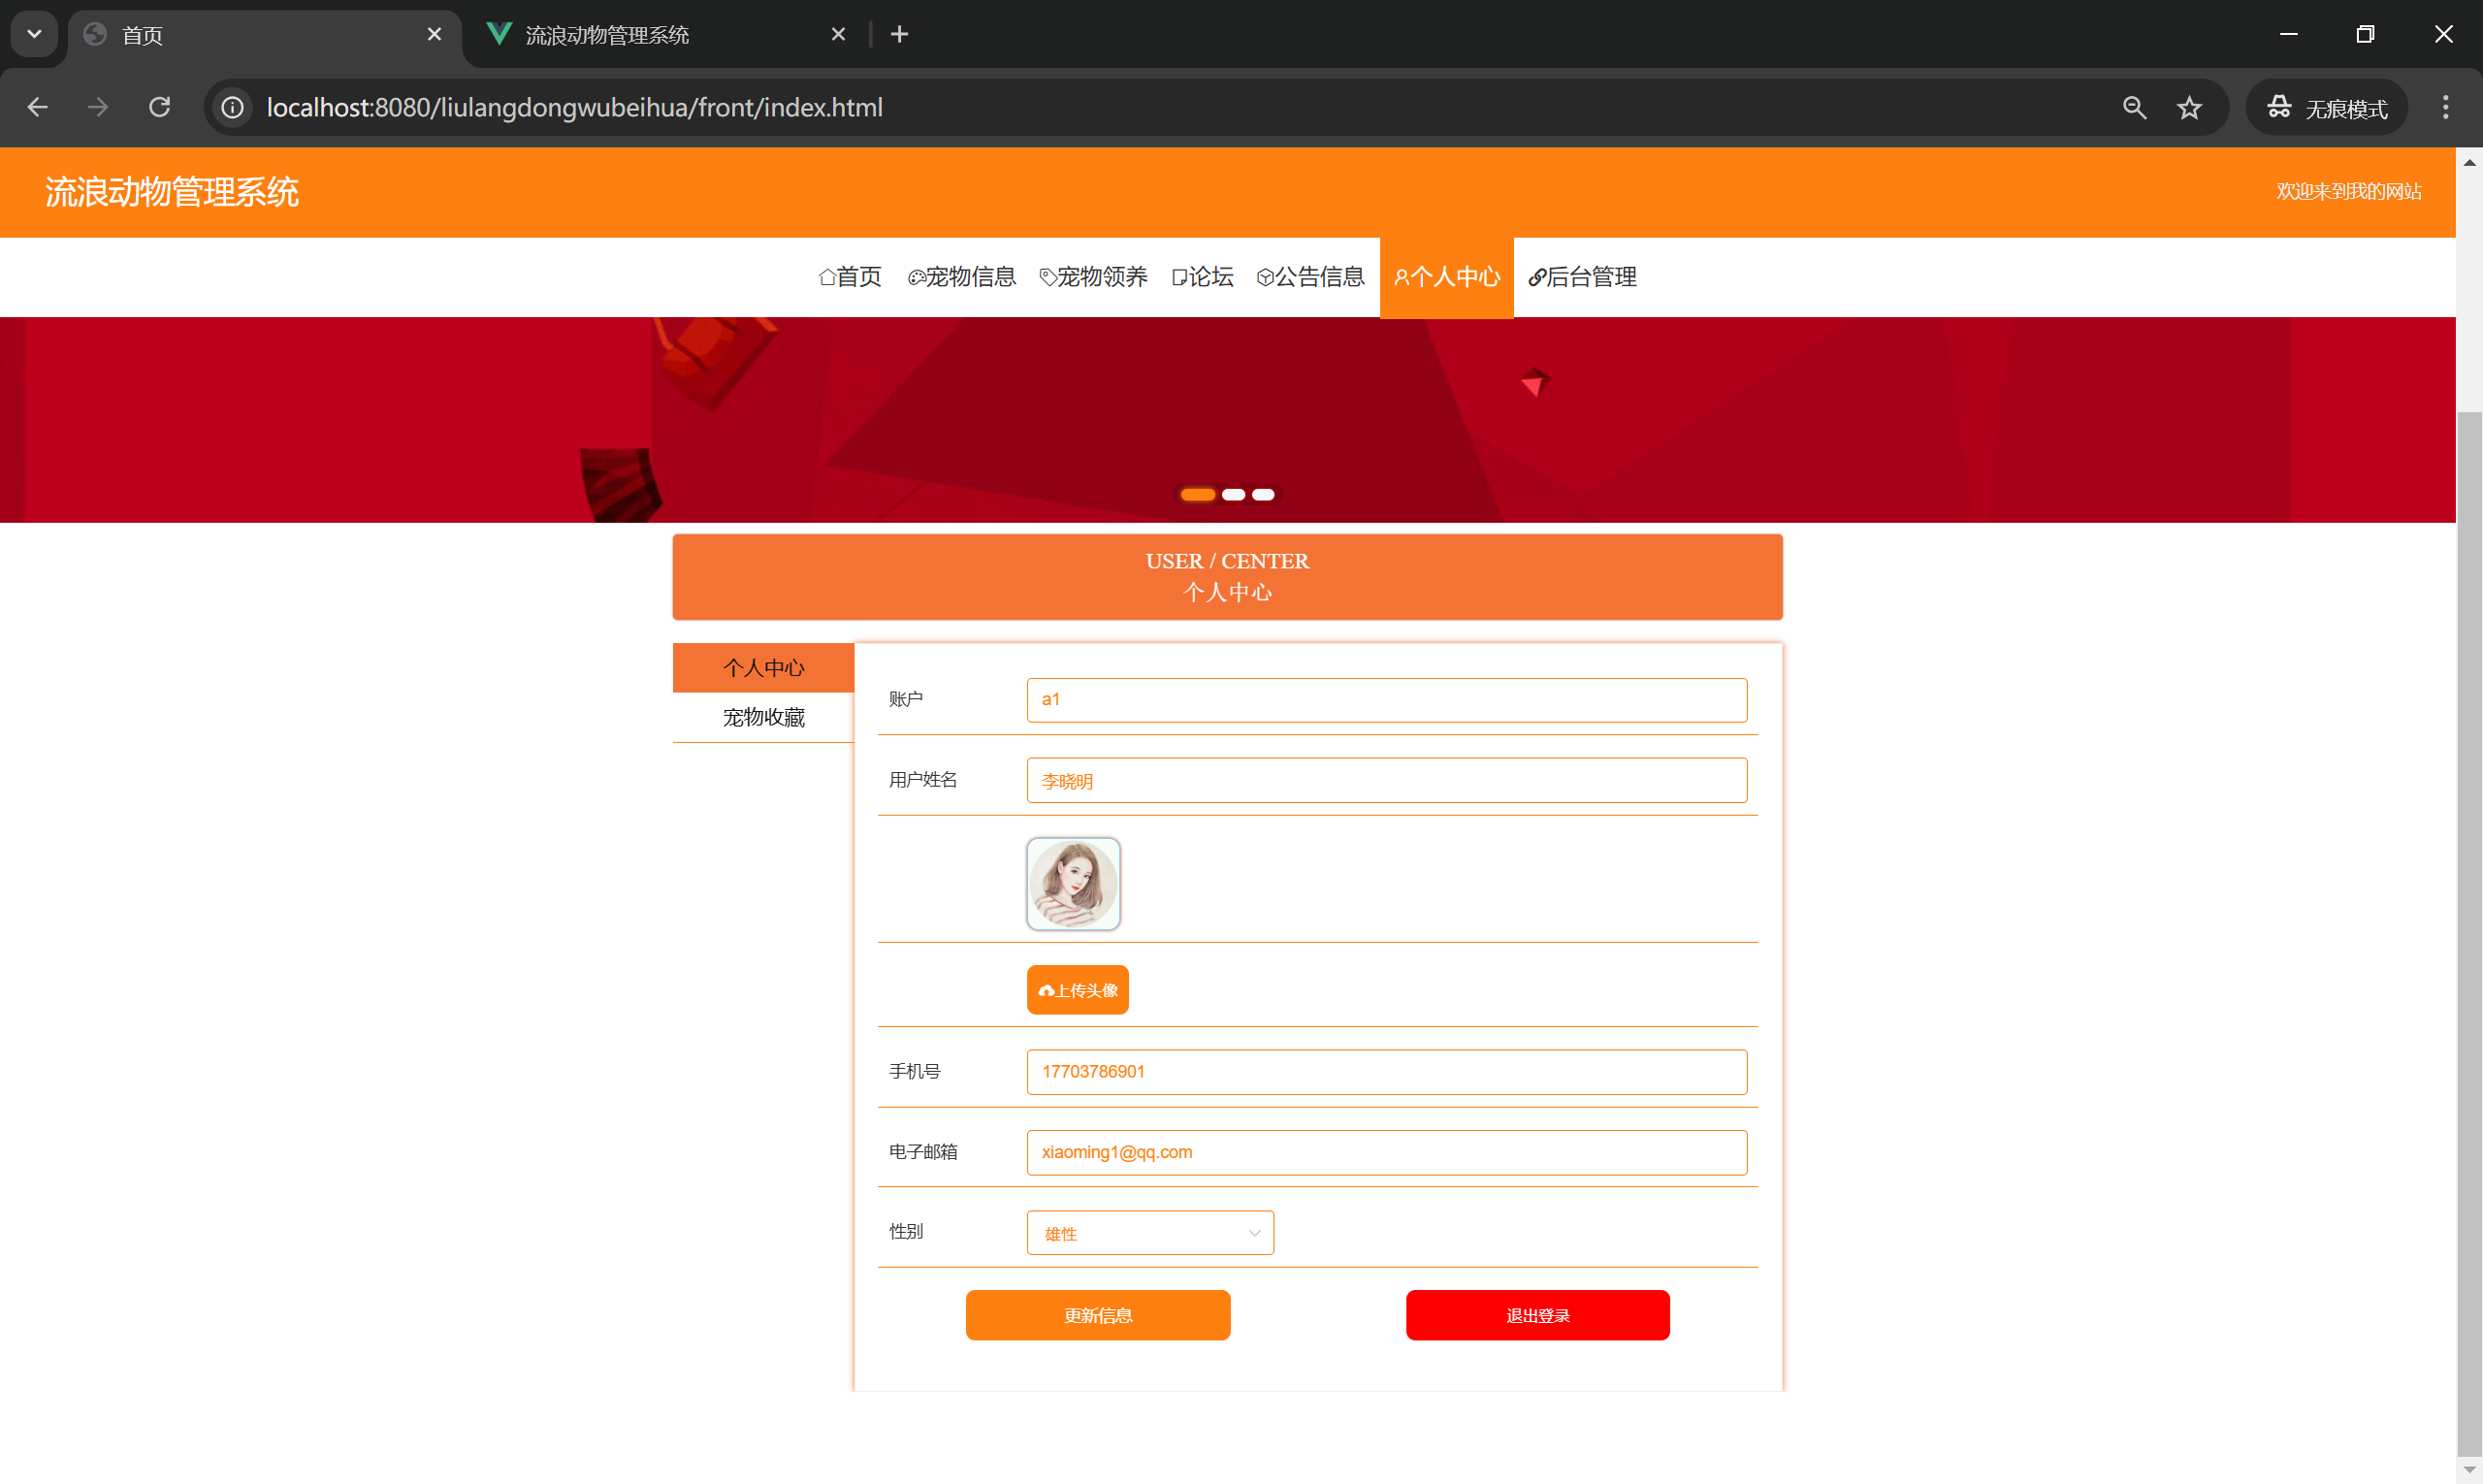Select 个人中心 in top navigation
The image size is (2483, 1484).
tap(1446, 277)
